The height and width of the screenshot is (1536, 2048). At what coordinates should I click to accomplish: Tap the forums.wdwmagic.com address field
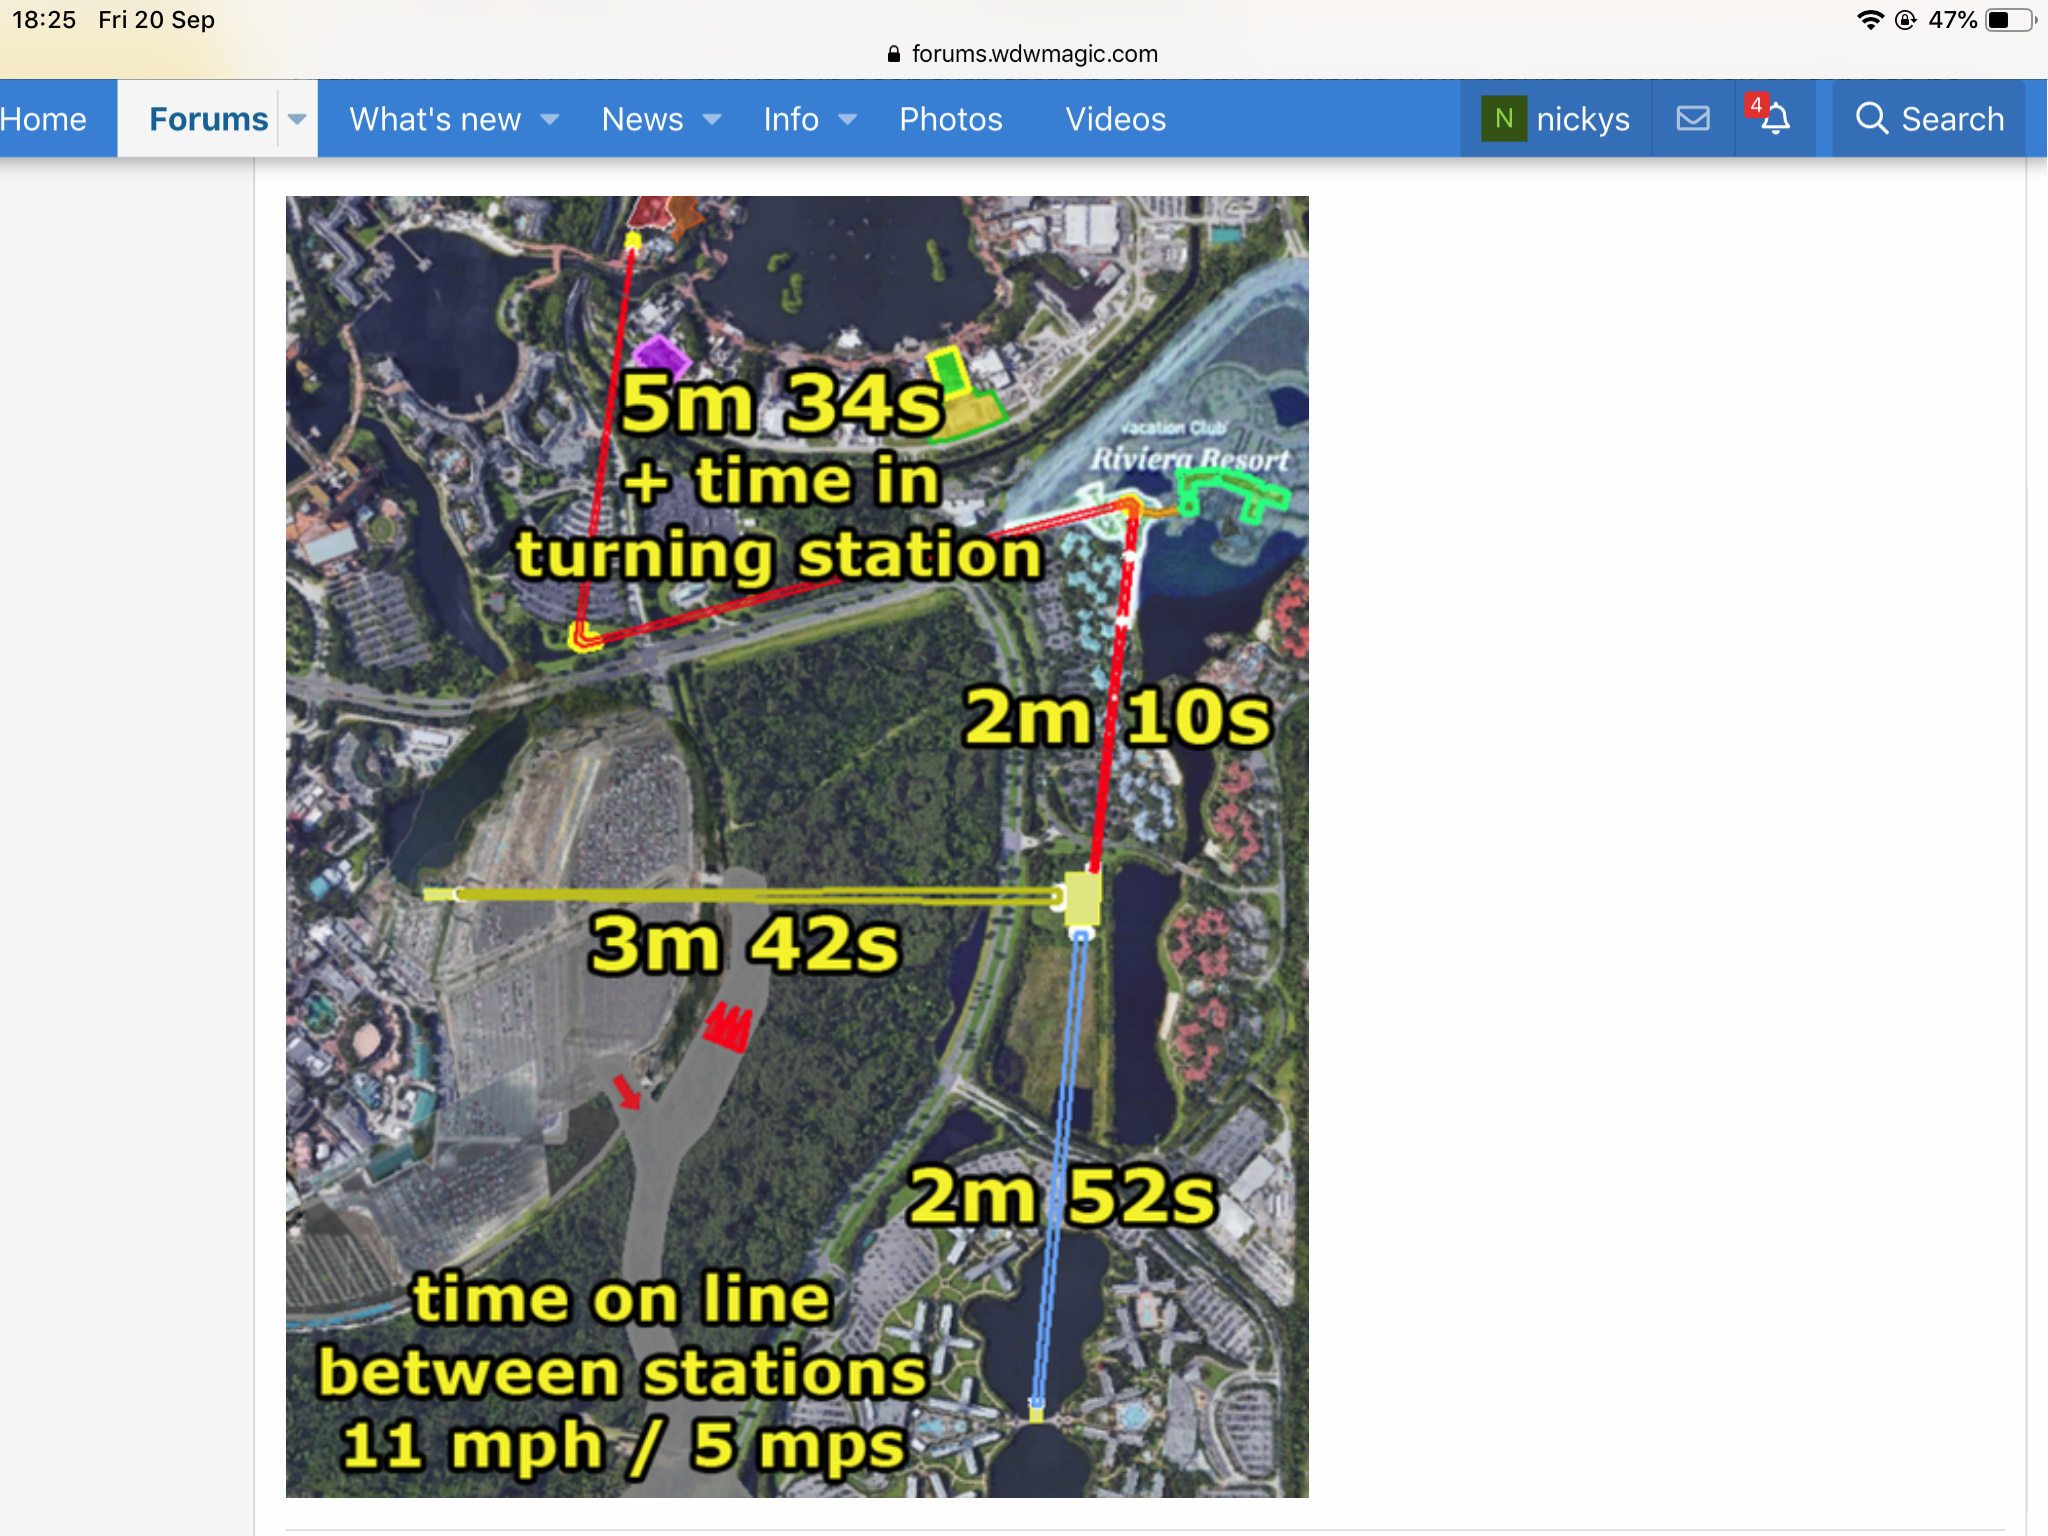coord(1034,54)
